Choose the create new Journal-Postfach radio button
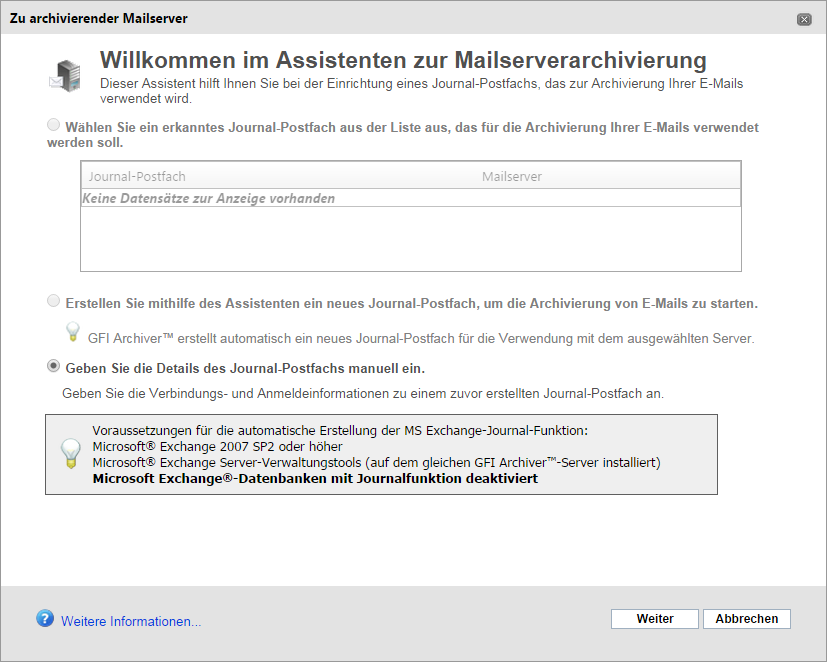This screenshot has height=662, width=827. pos(53,301)
